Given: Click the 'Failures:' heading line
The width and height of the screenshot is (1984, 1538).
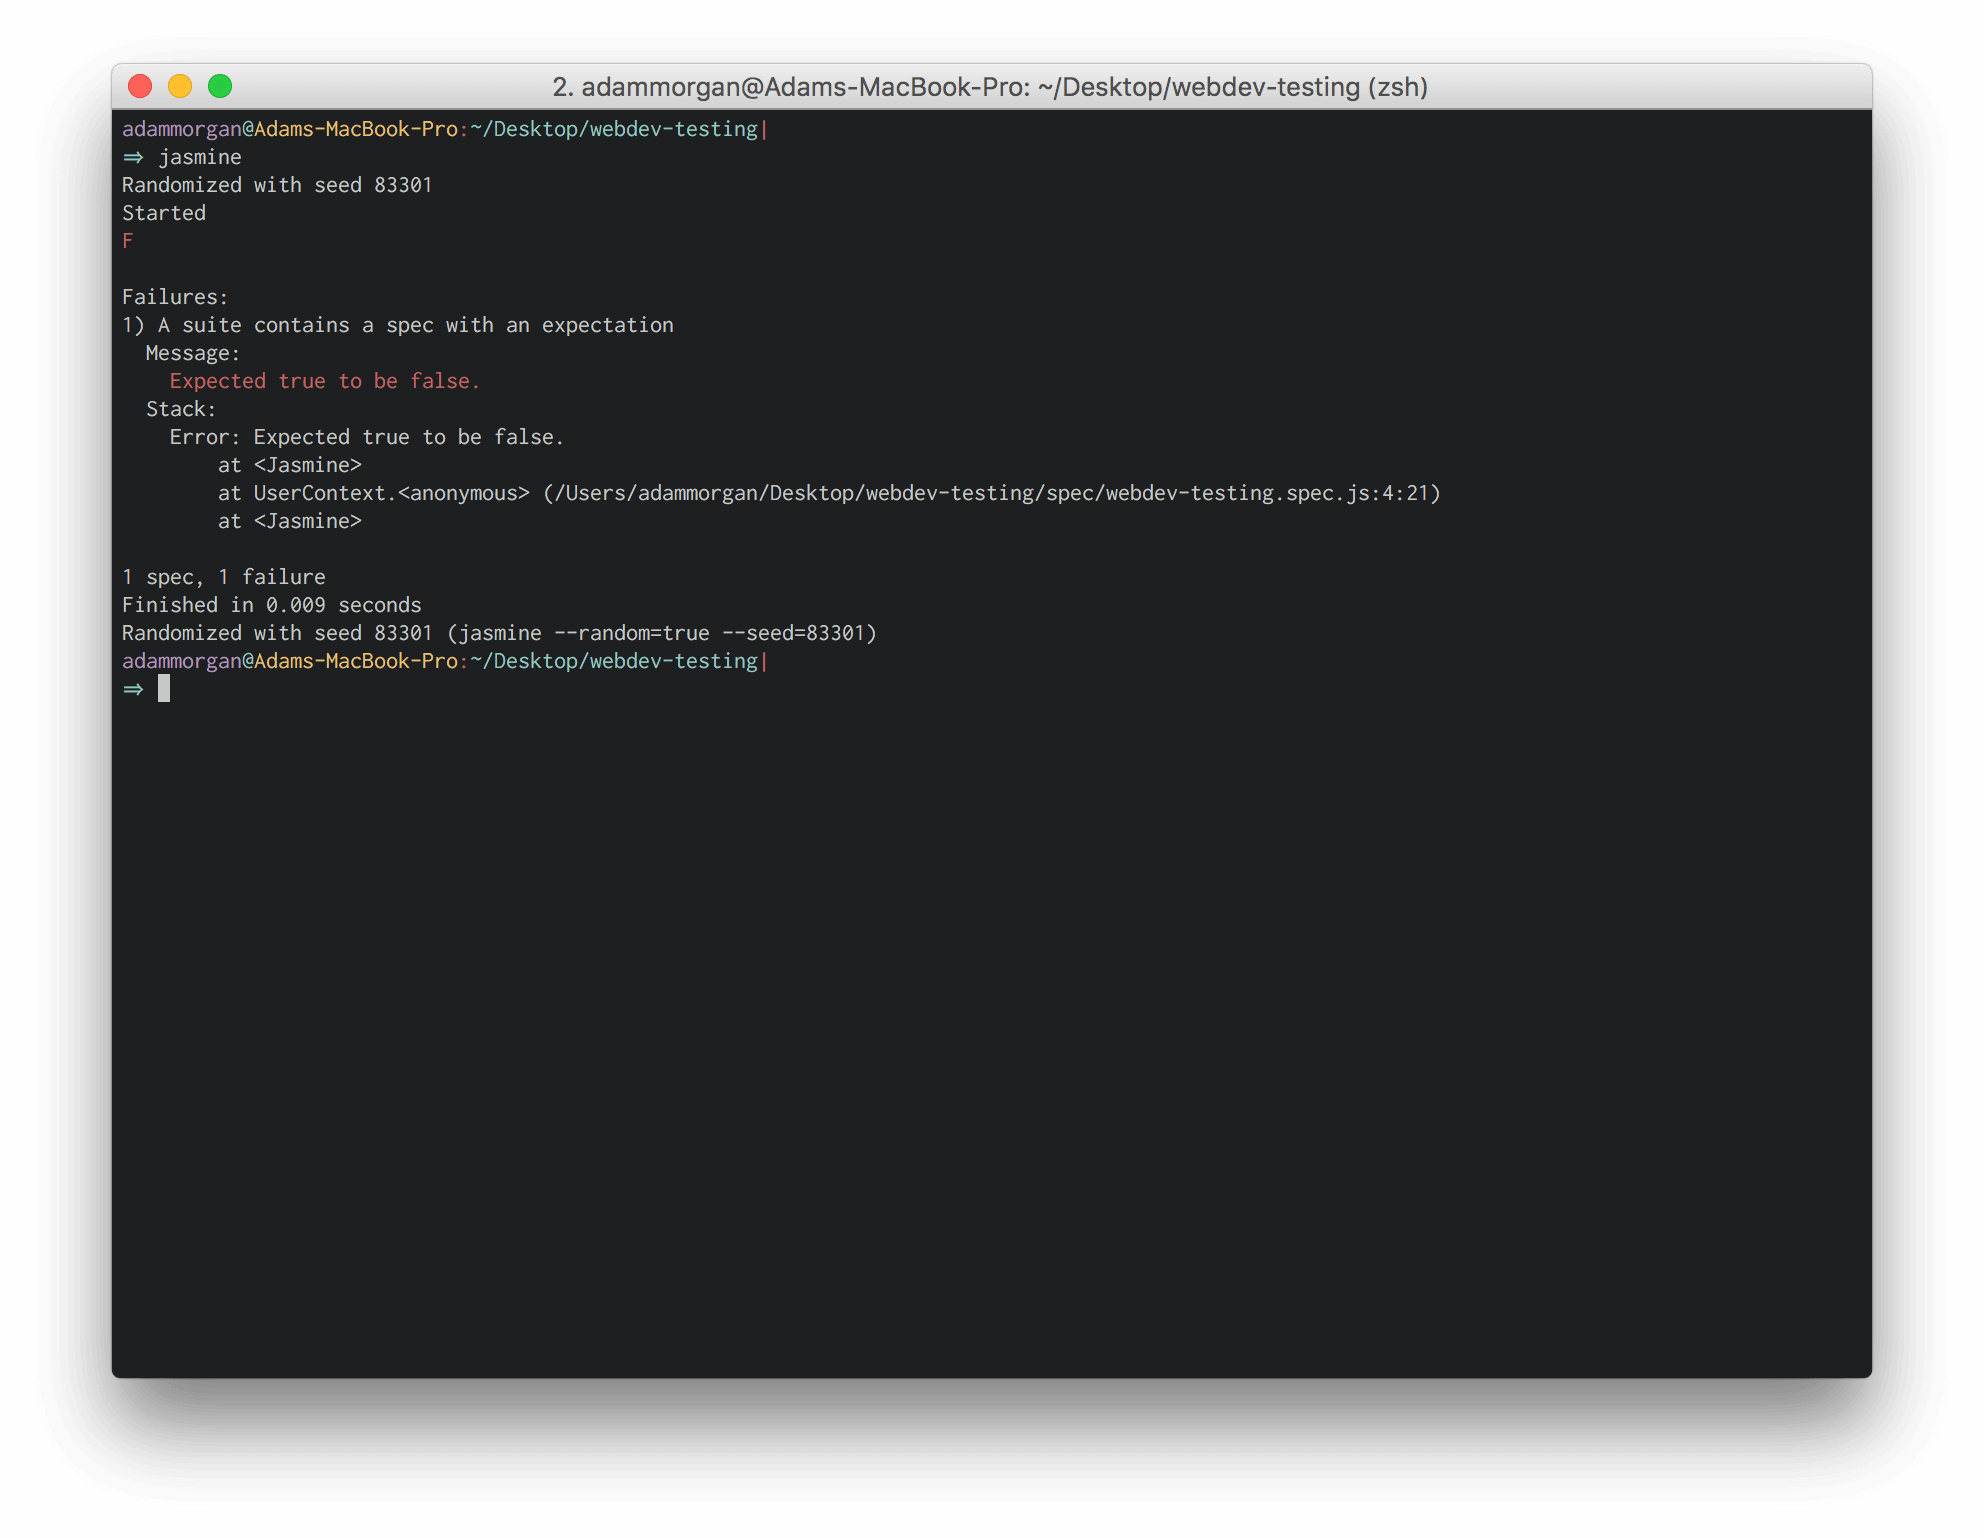Looking at the screenshot, I should click(x=175, y=297).
